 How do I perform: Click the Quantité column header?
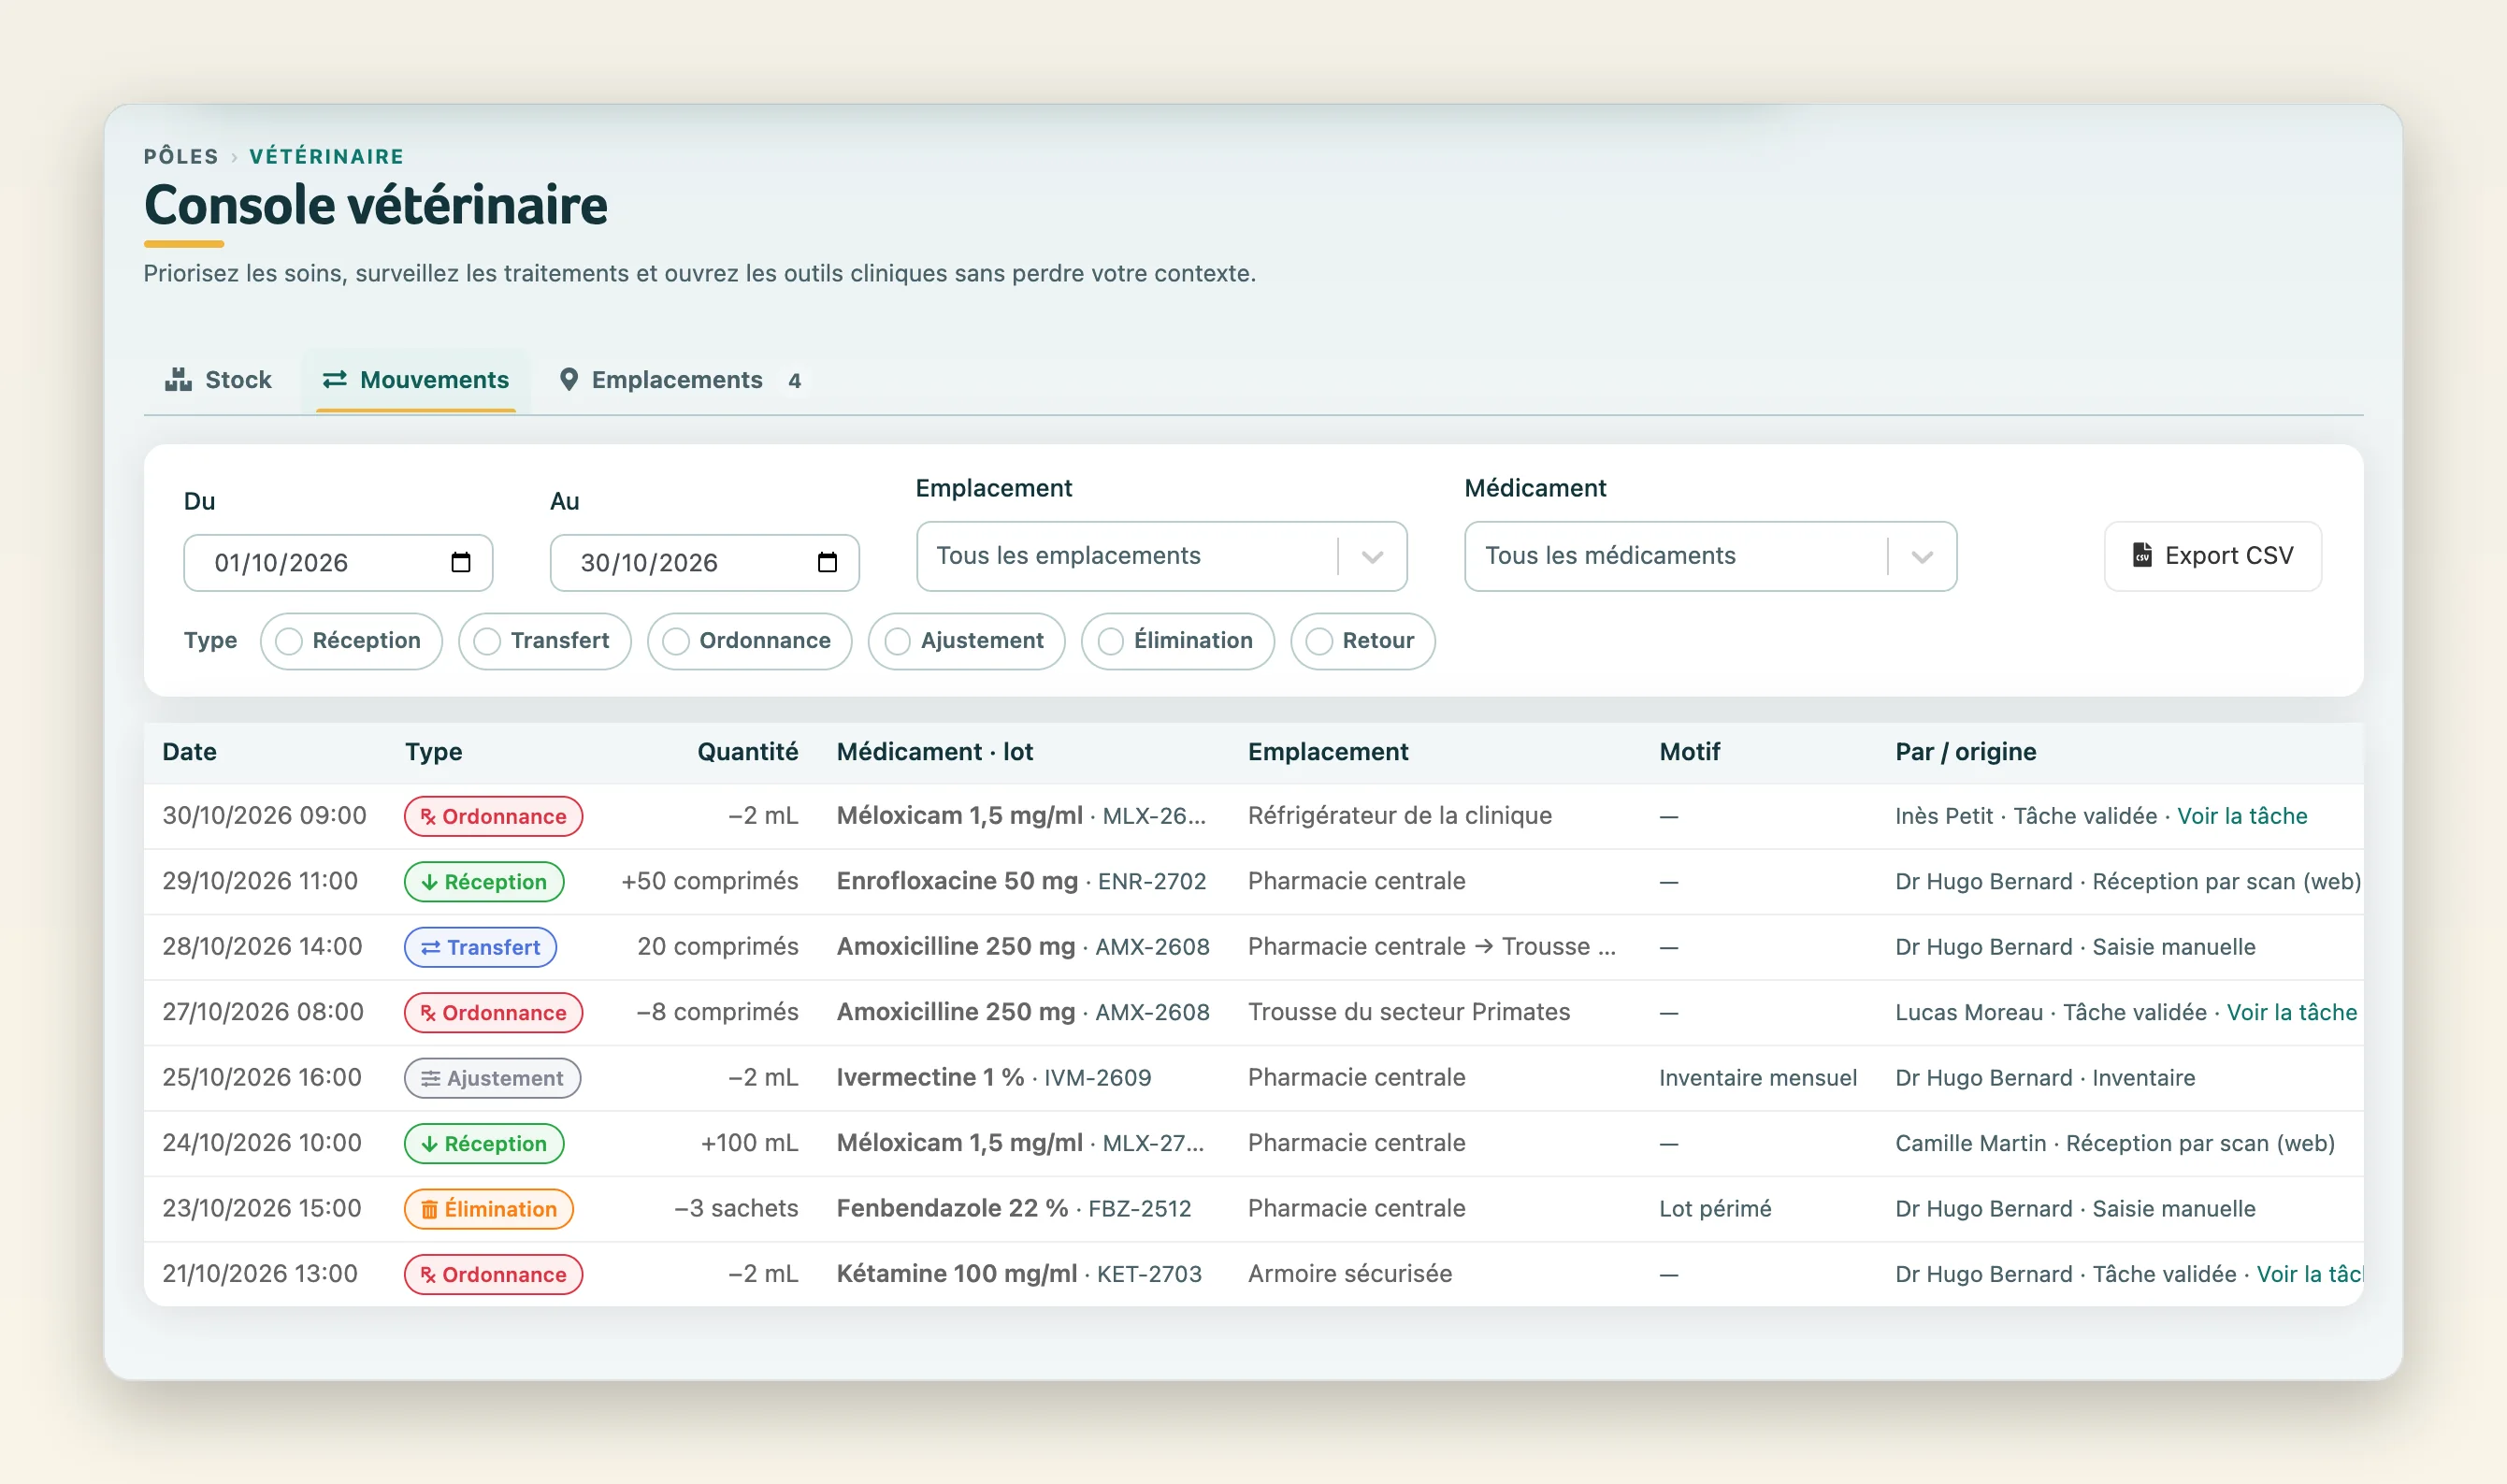pyautogui.click(x=747, y=752)
